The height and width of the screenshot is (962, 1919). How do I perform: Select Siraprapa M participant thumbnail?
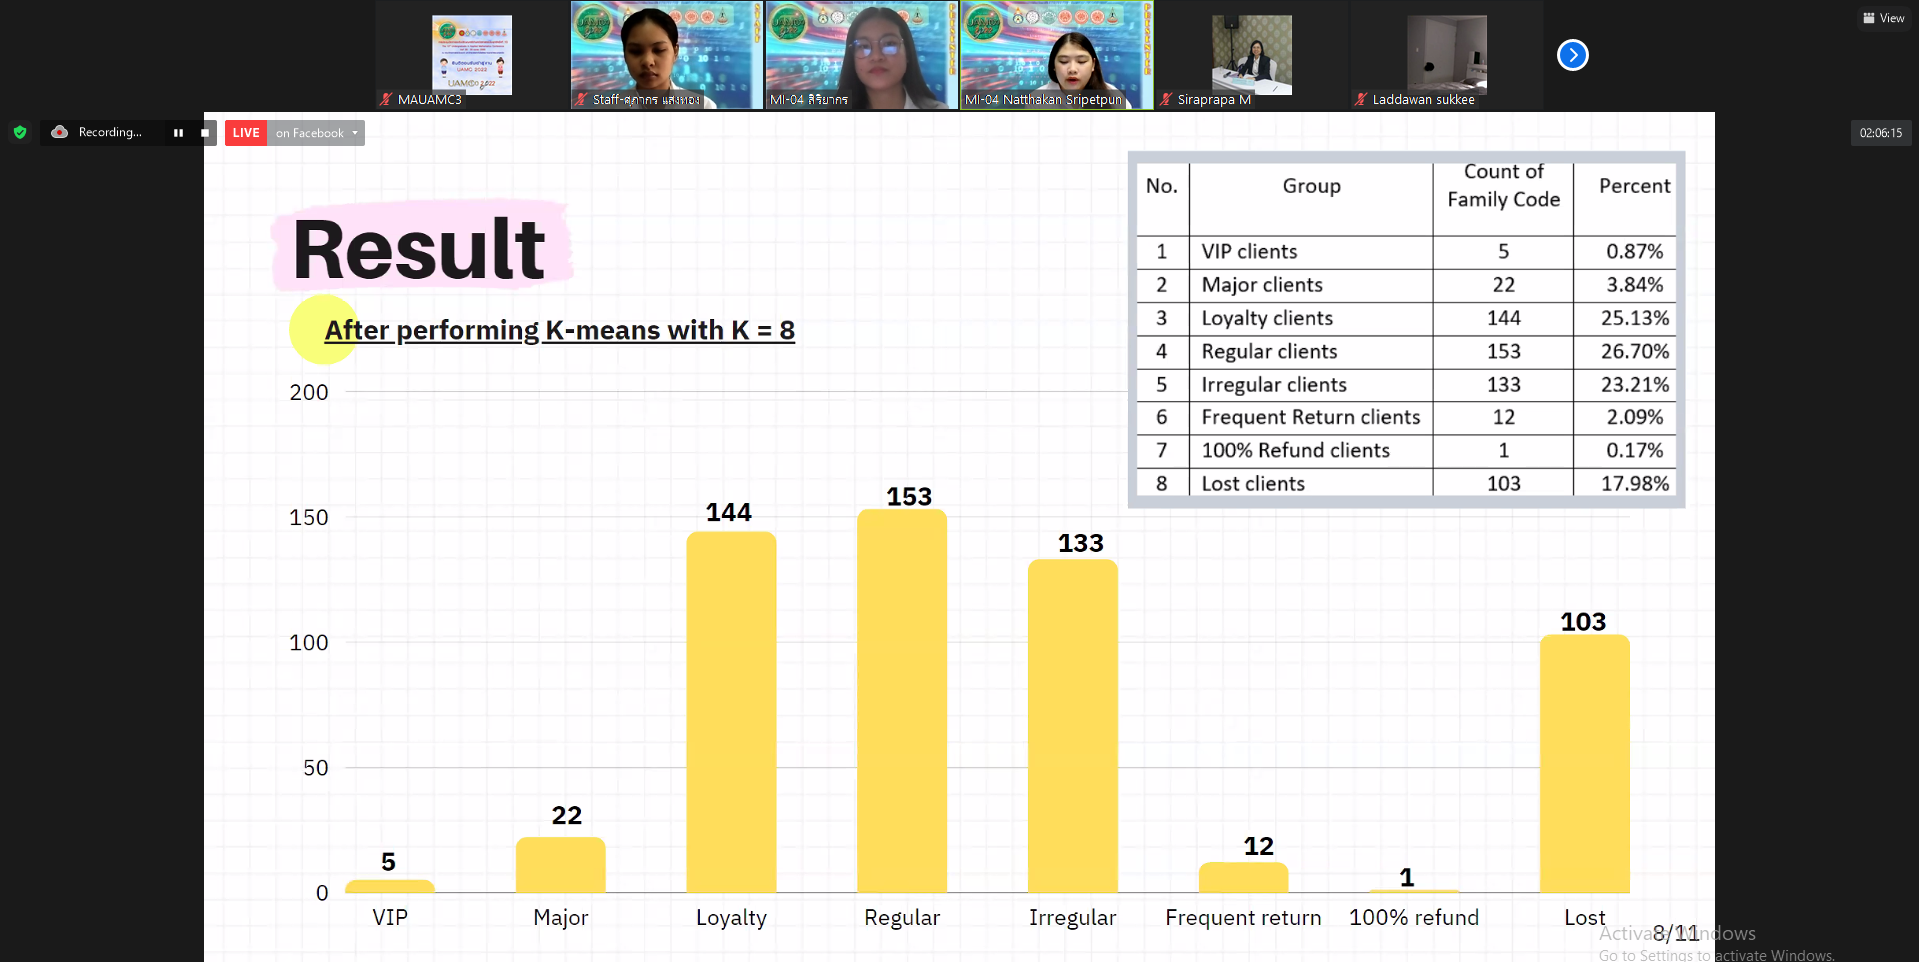[x=1251, y=55]
